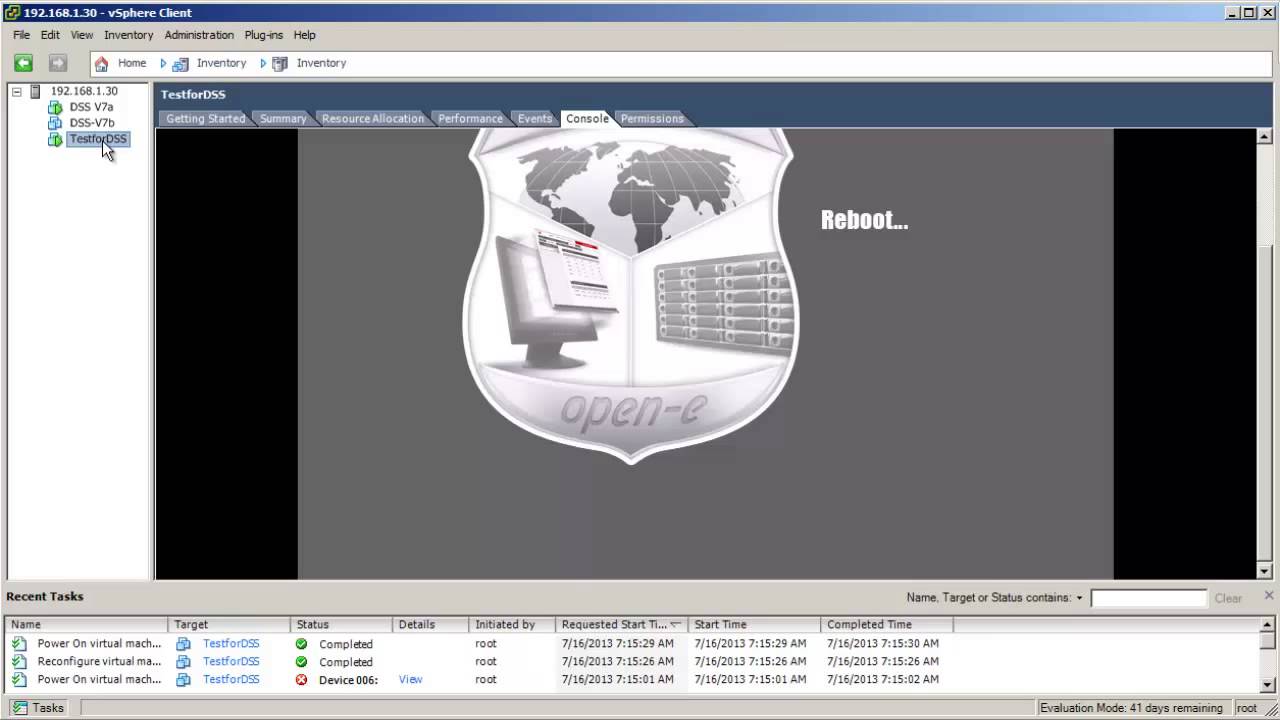1280x720 pixels.
Task: Select host 192.168.1.30 in inventory tree
Action: pyautogui.click(x=84, y=91)
